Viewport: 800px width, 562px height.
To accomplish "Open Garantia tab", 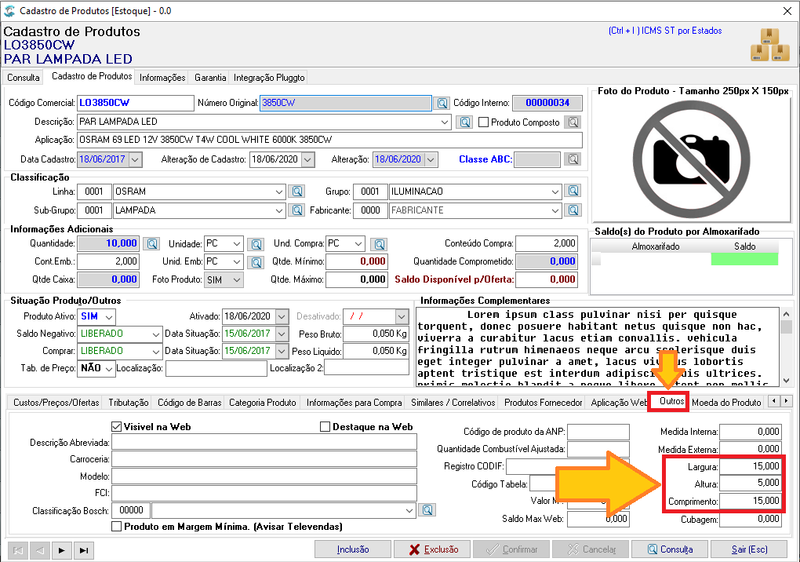I will click(210, 78).
